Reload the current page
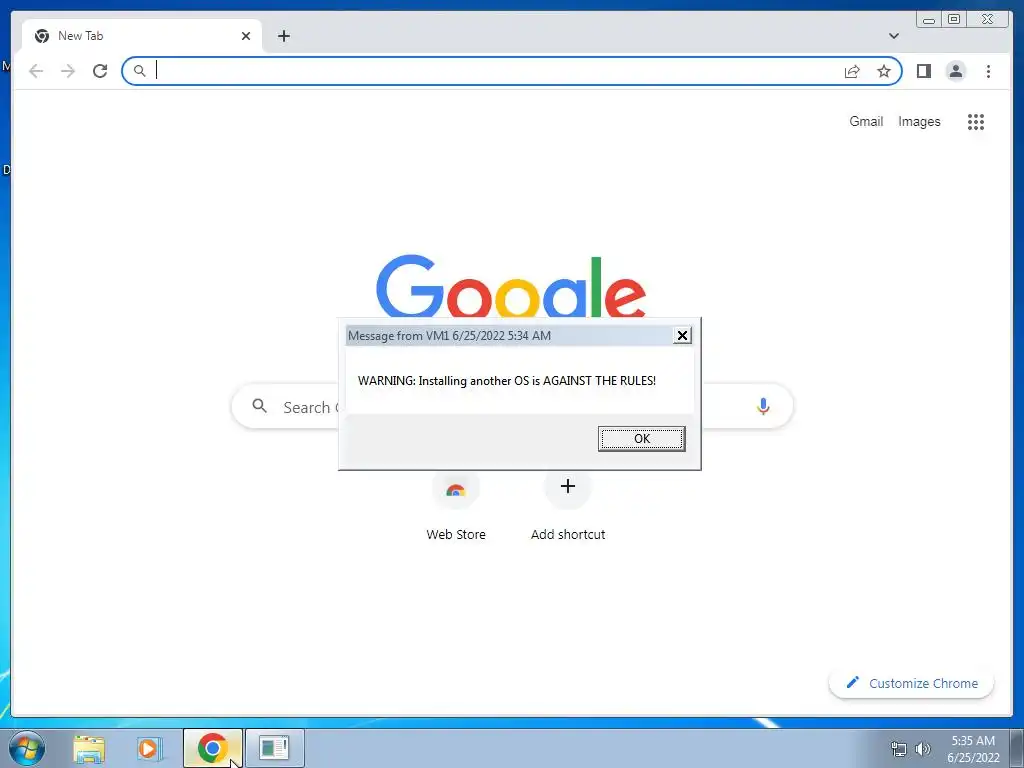1024x768 pixels. [100, 71]
